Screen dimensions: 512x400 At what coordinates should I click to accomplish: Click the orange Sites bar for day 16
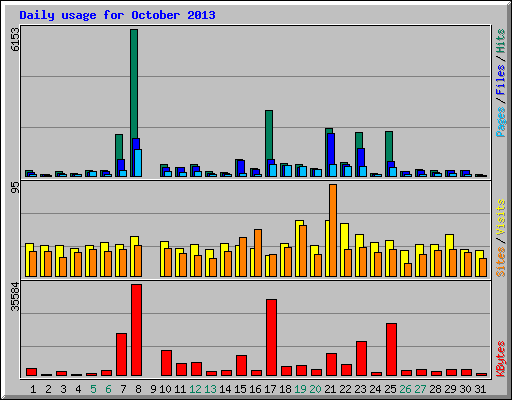pyautogui.click(x=258, y=253)
